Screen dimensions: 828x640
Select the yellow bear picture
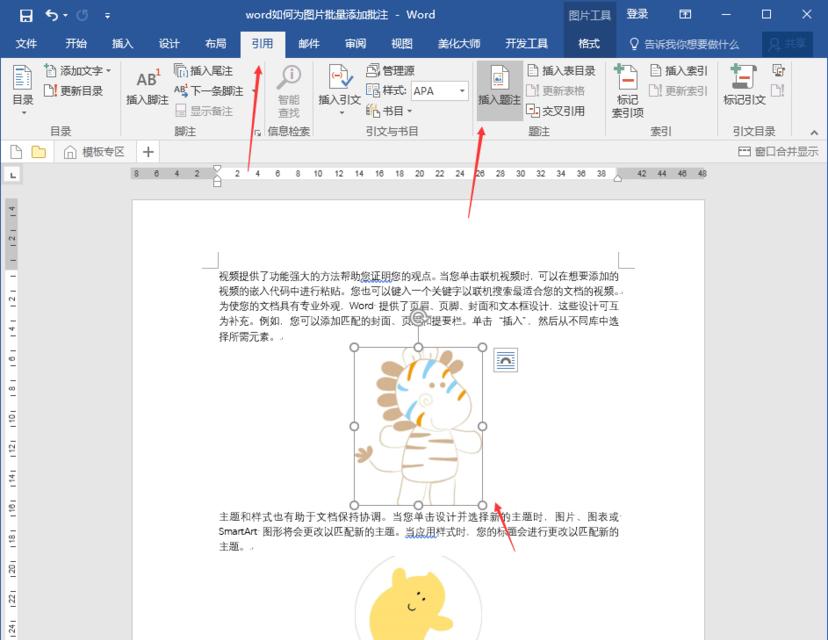click(x=418, y=598)
